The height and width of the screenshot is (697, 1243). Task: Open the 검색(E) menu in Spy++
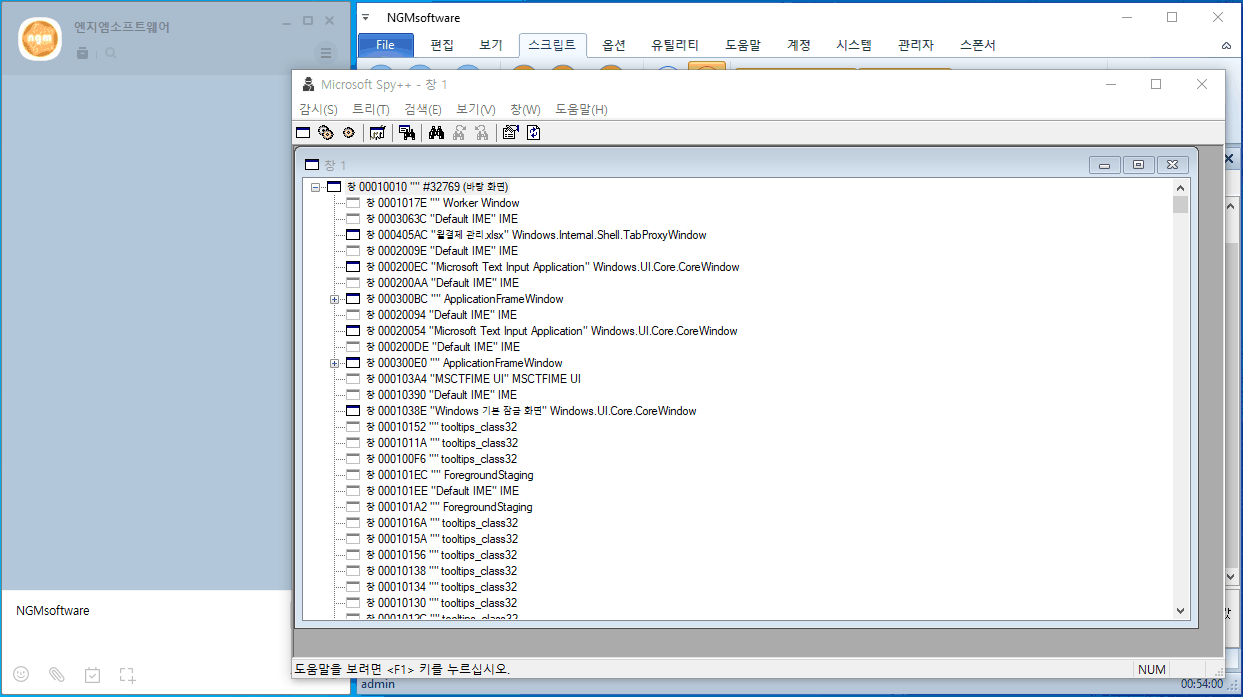(x=423, y=109)
